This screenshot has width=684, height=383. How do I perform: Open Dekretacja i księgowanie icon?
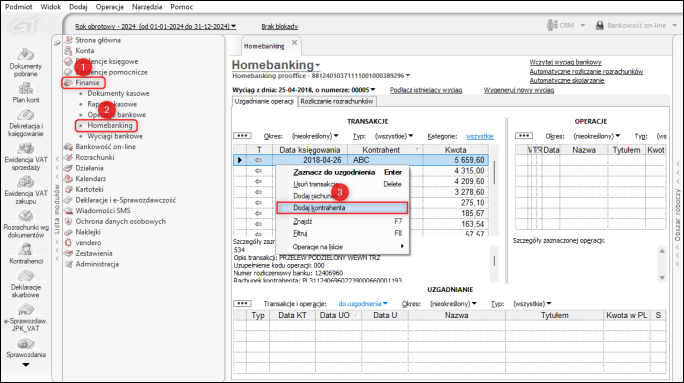pos(25,114)
